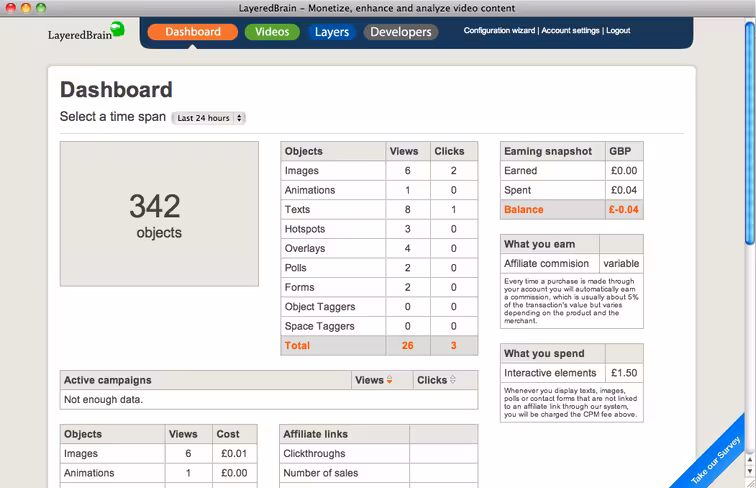Open the time span dropdown
This screenshot has width=756, height=488.
point(208,118)
